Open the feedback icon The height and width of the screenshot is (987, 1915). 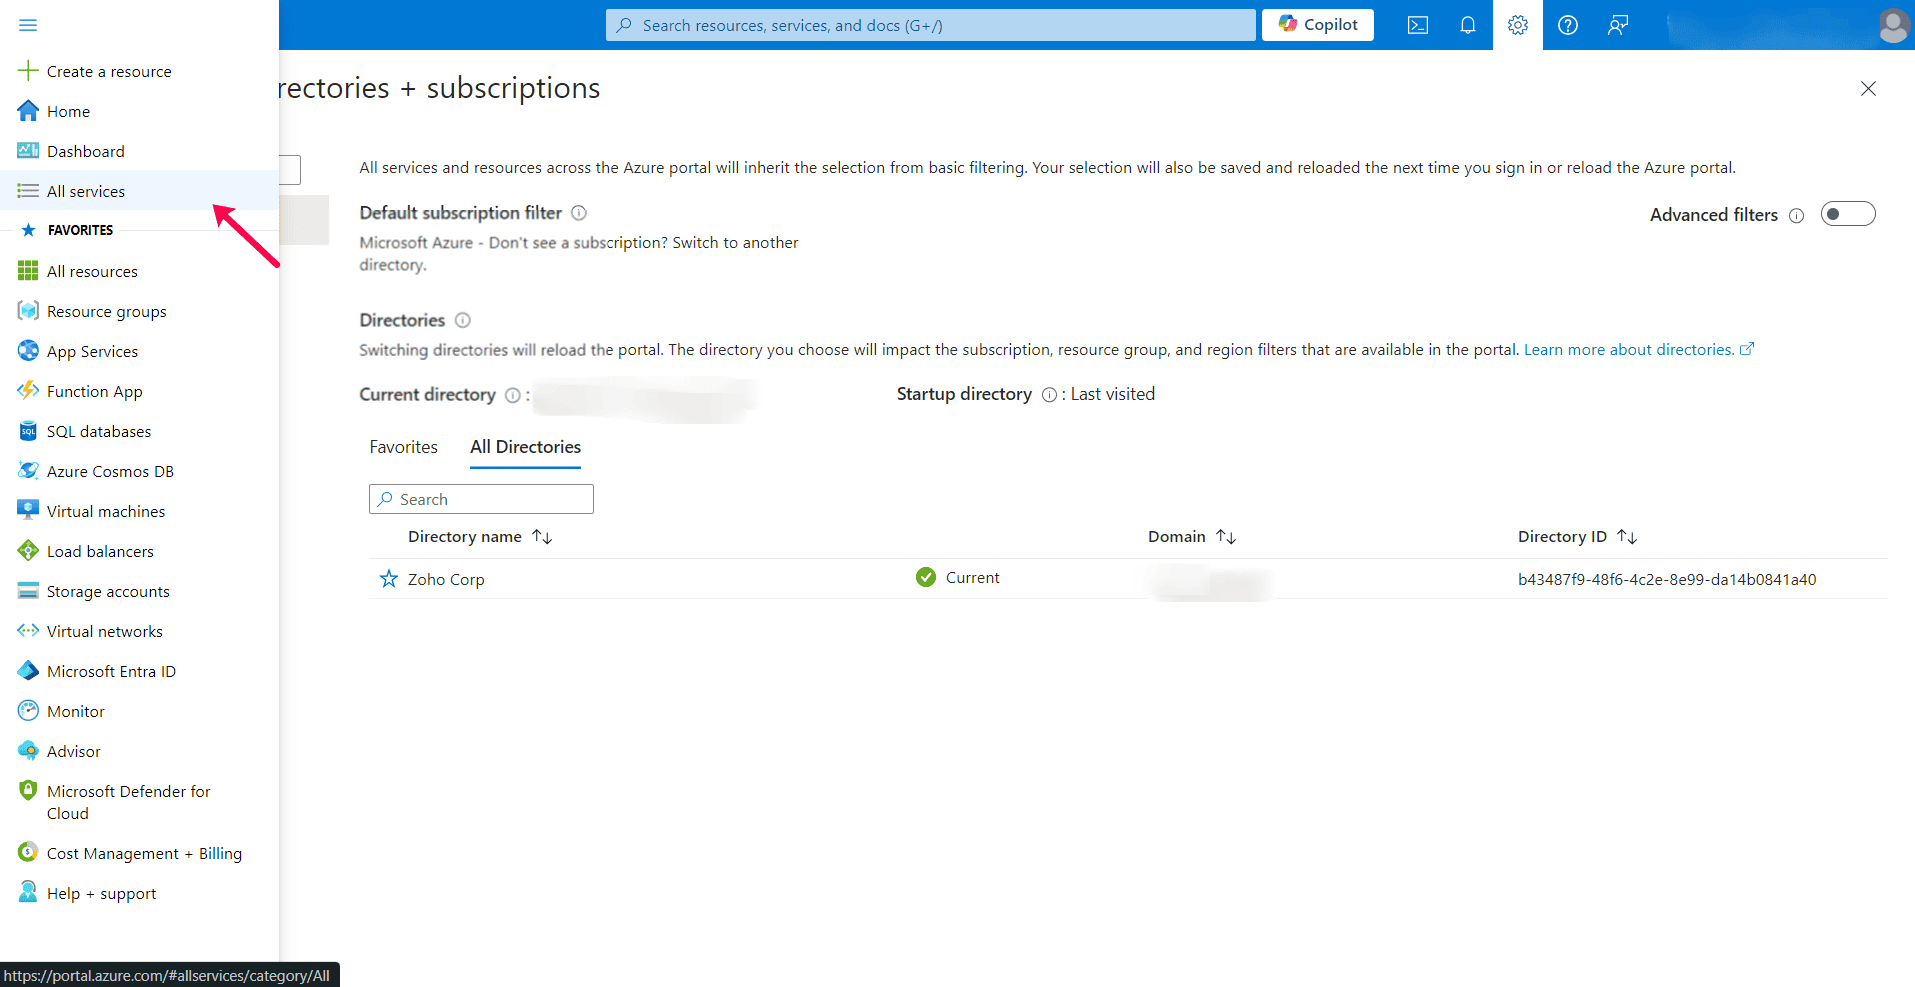tap(1618, 25)
